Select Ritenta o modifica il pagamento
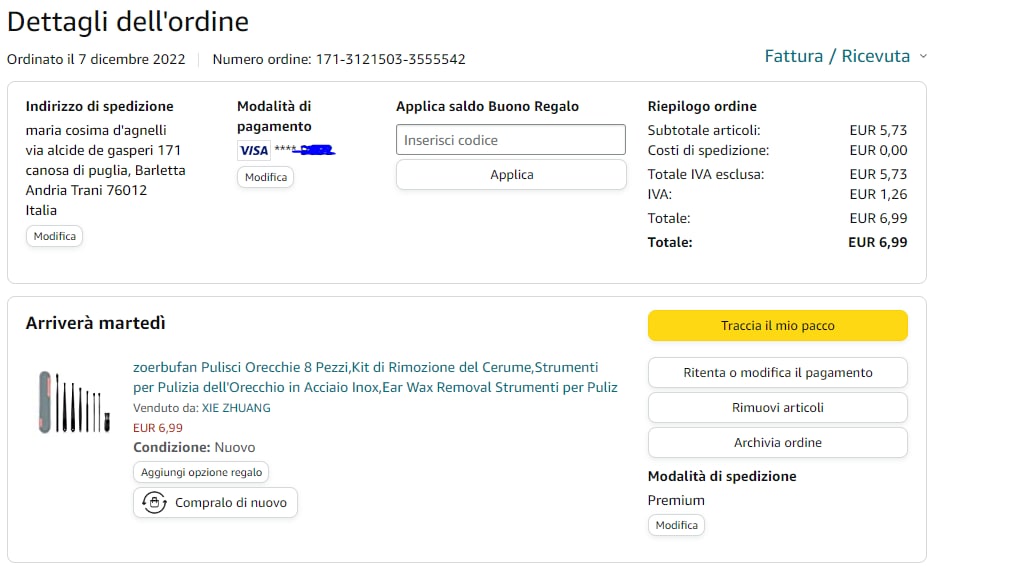 click(777, 373)
